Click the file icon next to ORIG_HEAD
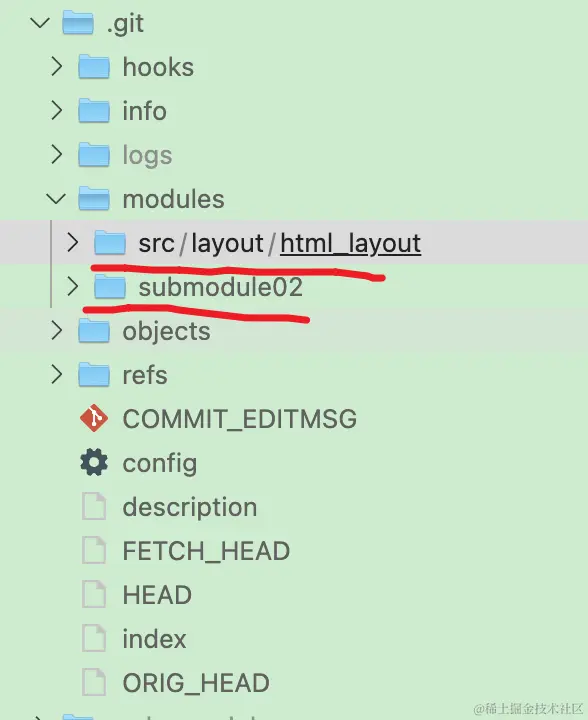This screenshot has height=720, width=588. coord(94,682)
